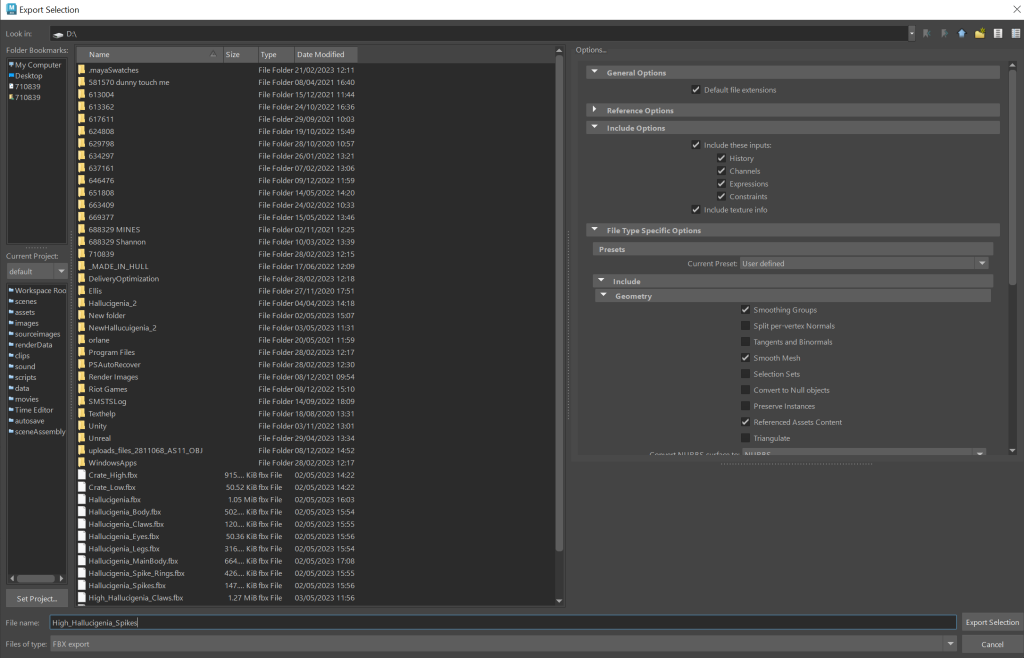
Task: Click the File name input field
Action: tap(500, 622)
